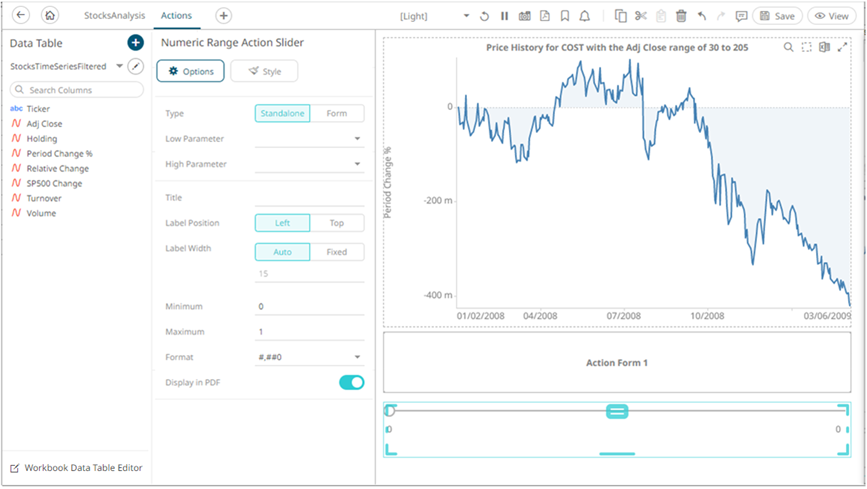Click the scissors cut icon

click(x=641, y=16)
